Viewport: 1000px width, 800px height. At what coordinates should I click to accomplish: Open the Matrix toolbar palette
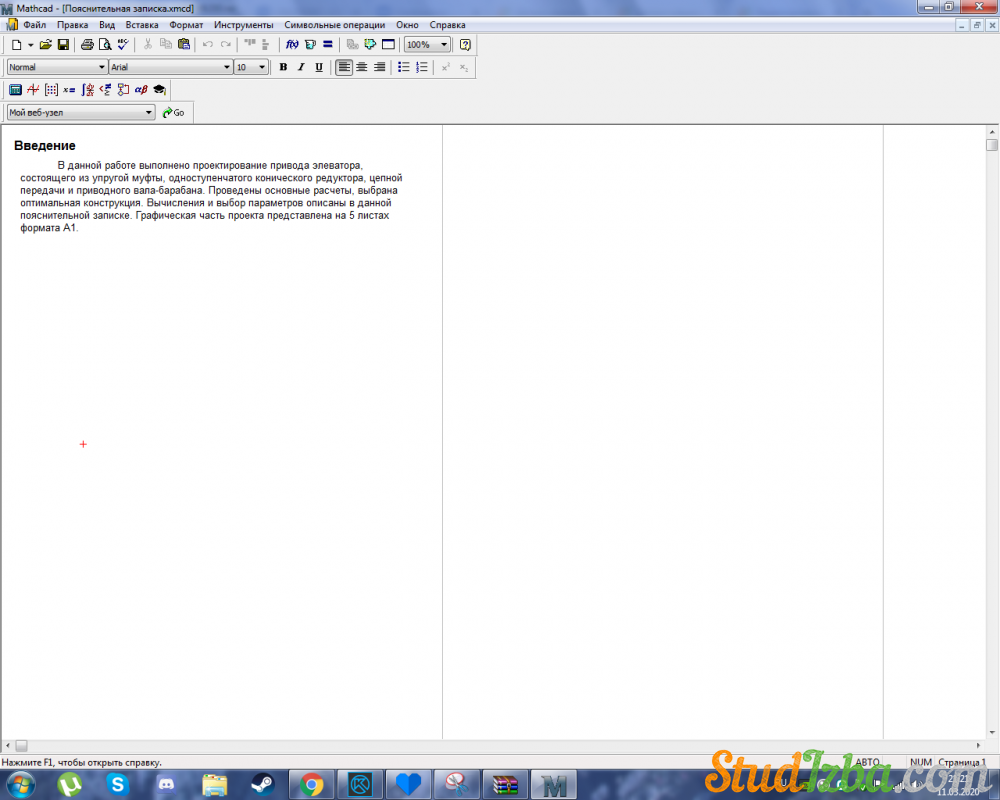(51, 90)
